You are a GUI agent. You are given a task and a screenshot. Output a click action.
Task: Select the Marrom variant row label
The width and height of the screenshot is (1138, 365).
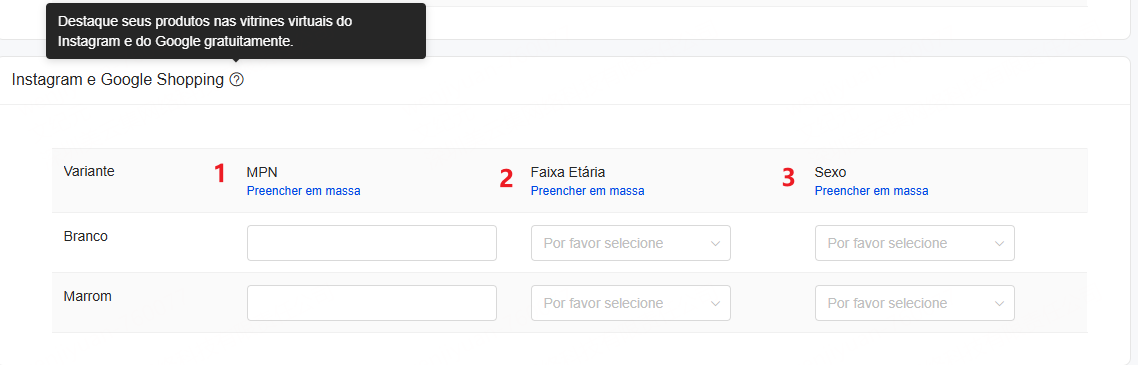pyautogui.click(x=87, y=296)
